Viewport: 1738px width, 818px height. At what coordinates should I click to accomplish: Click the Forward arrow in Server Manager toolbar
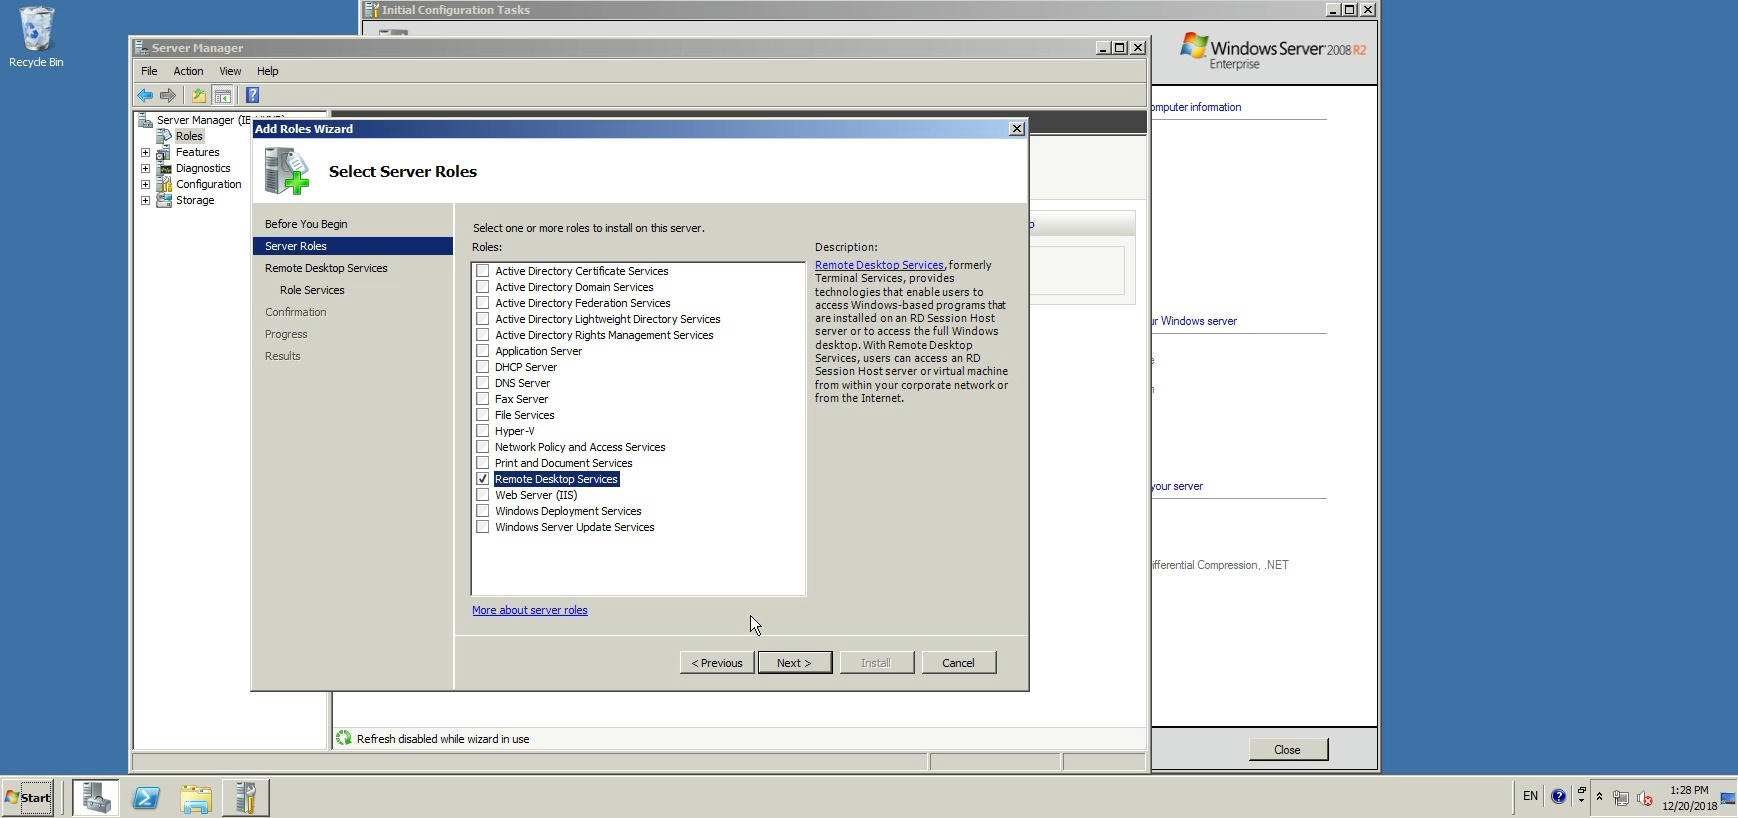(168, 96)
